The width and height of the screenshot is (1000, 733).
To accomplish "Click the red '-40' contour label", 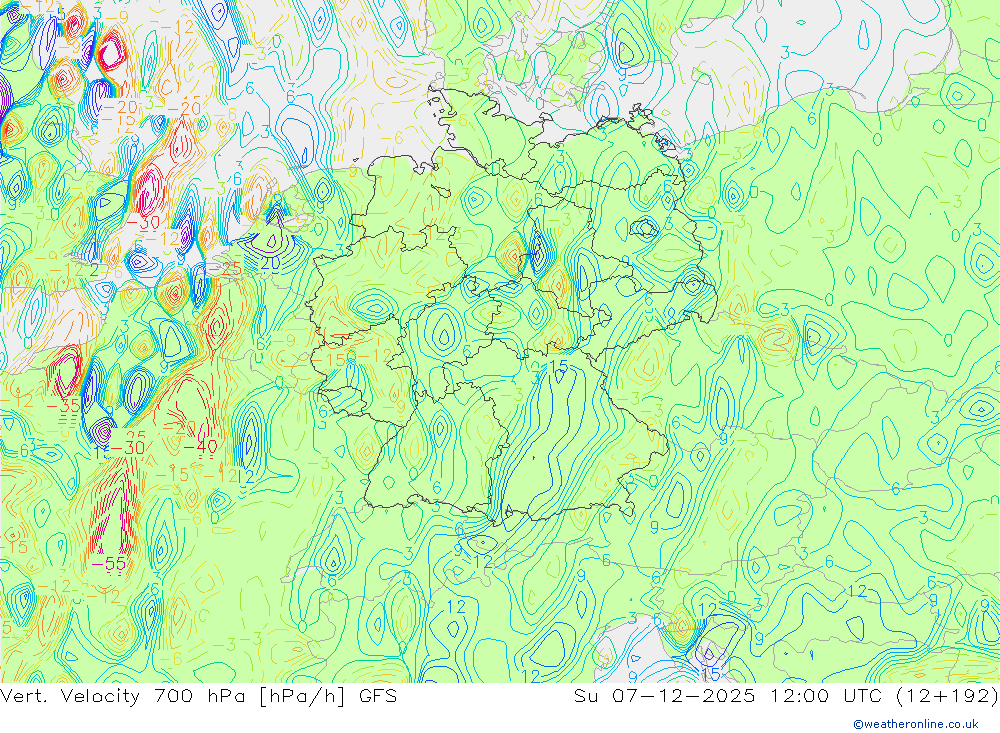I will point(201,447).
